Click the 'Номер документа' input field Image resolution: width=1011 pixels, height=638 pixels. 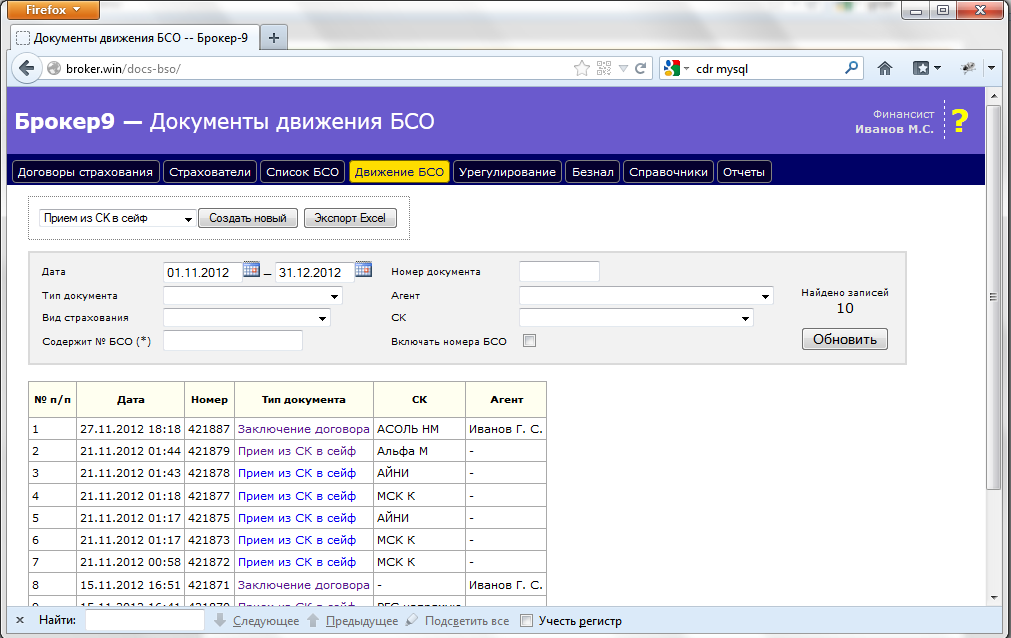pos(559,272)
